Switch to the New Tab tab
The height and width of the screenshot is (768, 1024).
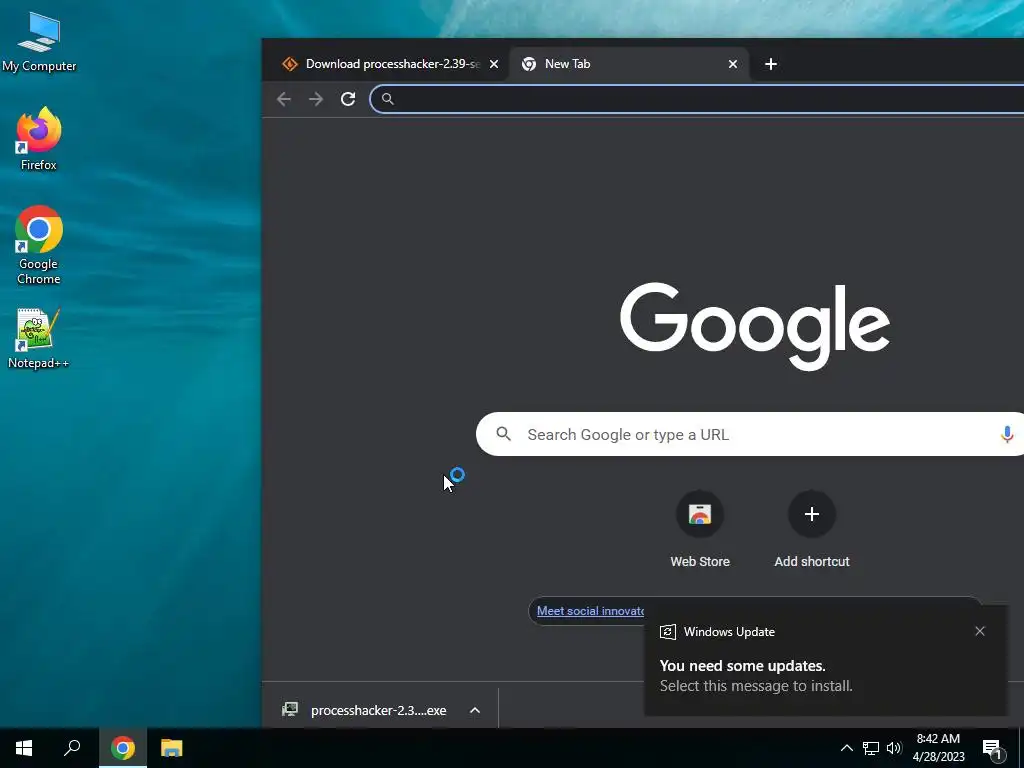click(x=628, y=64)
